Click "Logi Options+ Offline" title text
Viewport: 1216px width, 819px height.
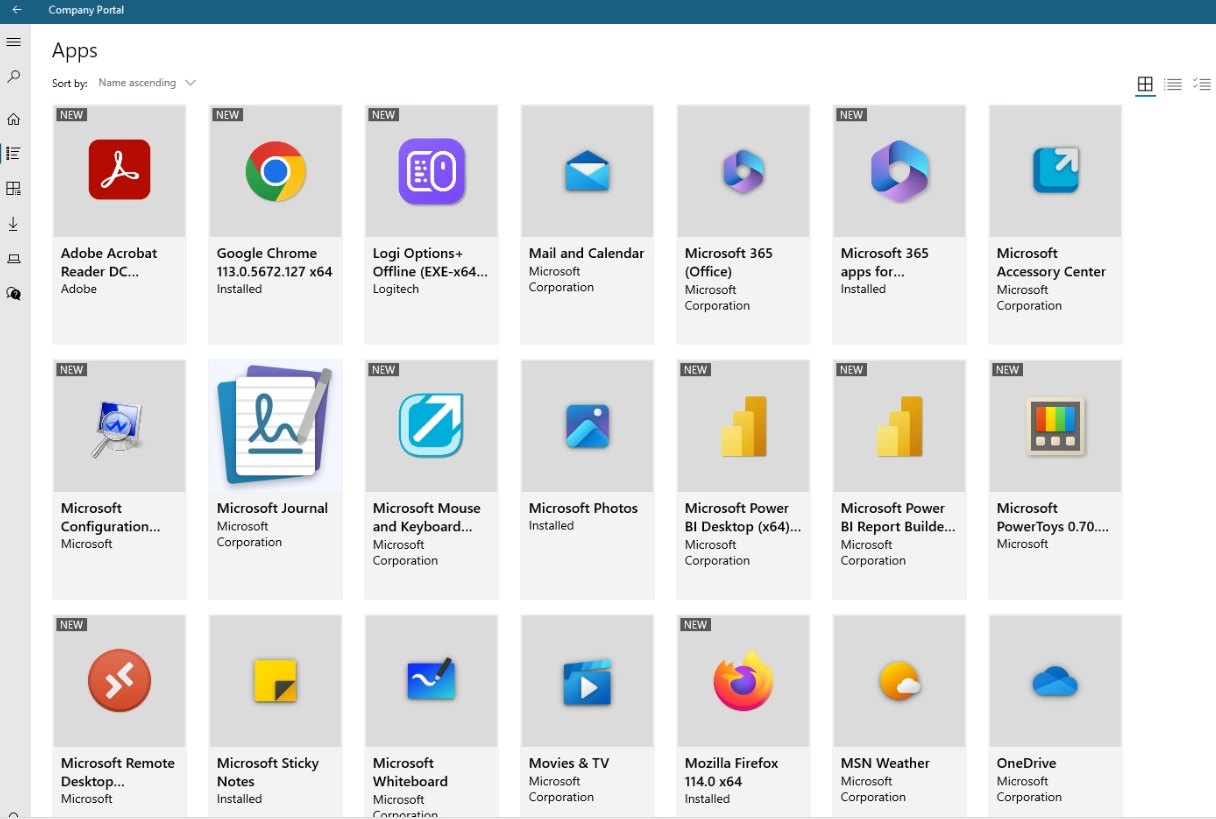point(431,262)
